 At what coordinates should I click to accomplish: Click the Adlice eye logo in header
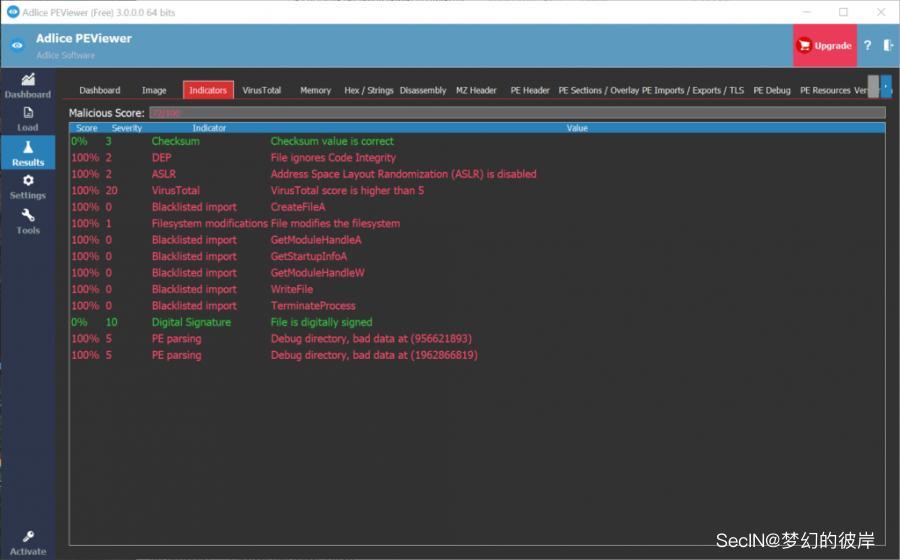(x=17, y=45)
